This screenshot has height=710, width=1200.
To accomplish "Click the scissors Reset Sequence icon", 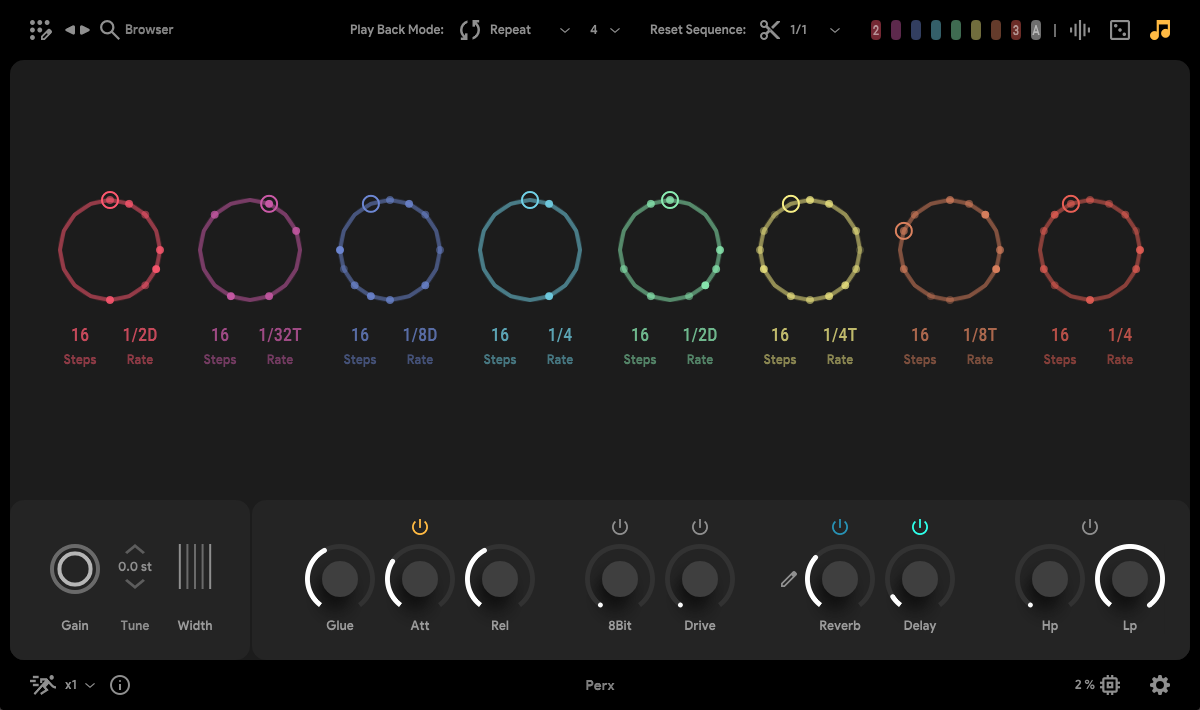I will coord(768,30).
